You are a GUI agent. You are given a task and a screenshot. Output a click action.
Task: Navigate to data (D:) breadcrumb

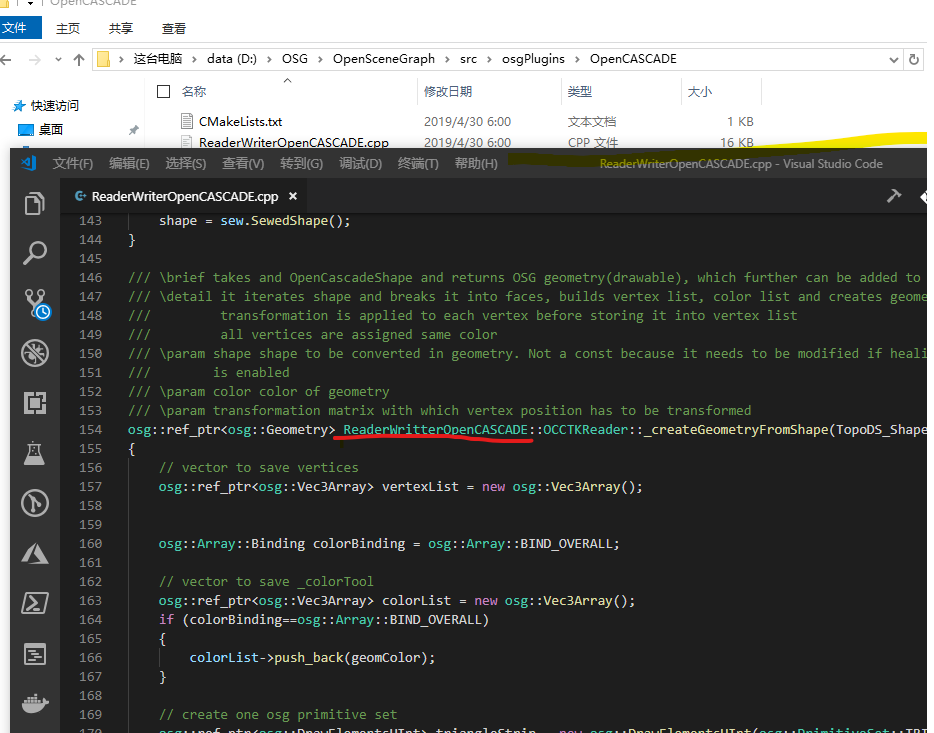[x=232, y=59]
